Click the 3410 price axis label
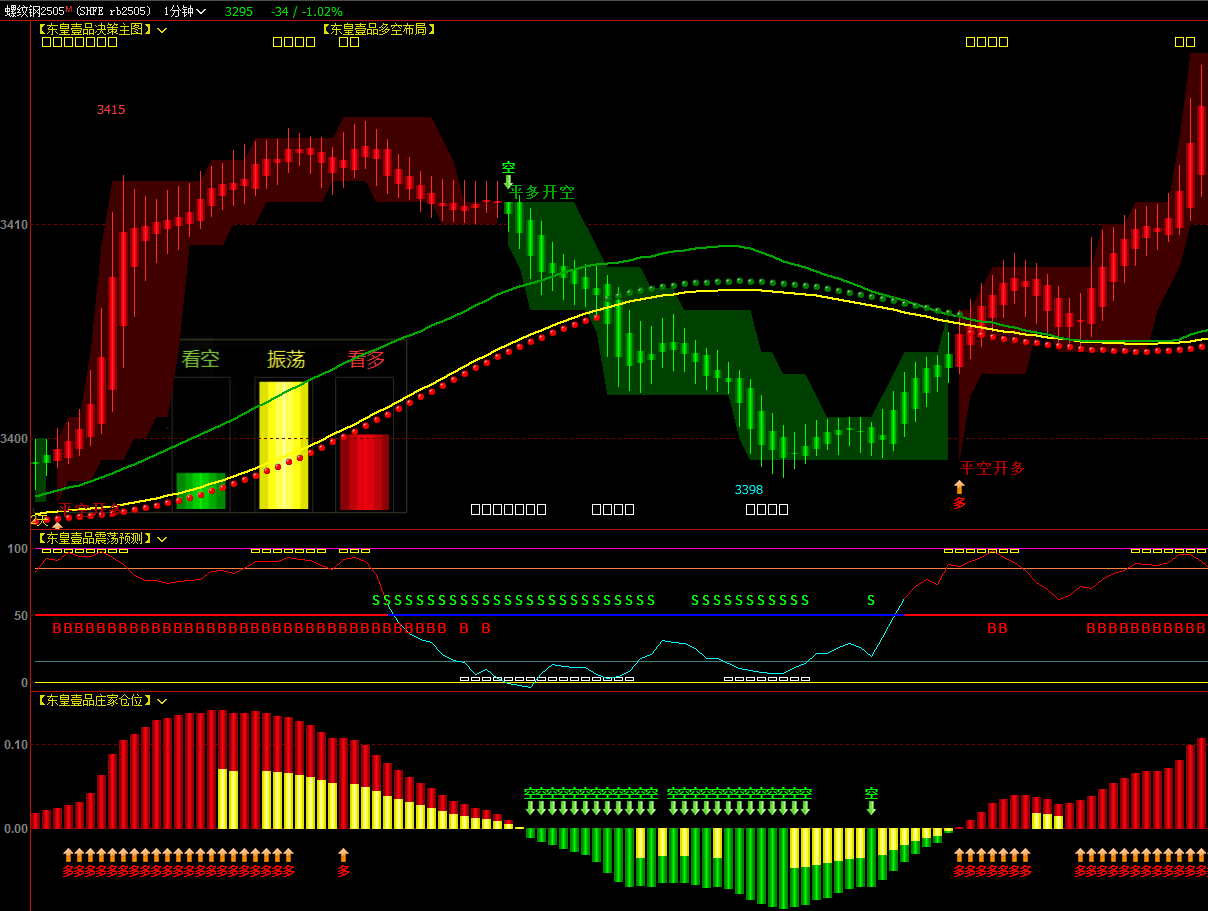The width and height of the screenshot is (1208, 911). [x=14, y=225]
